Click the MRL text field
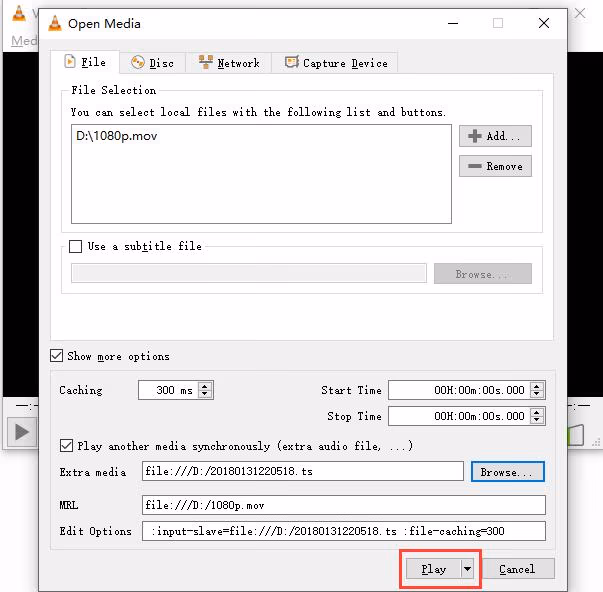Viewport: 603px width, 592px height. [343, 505]
